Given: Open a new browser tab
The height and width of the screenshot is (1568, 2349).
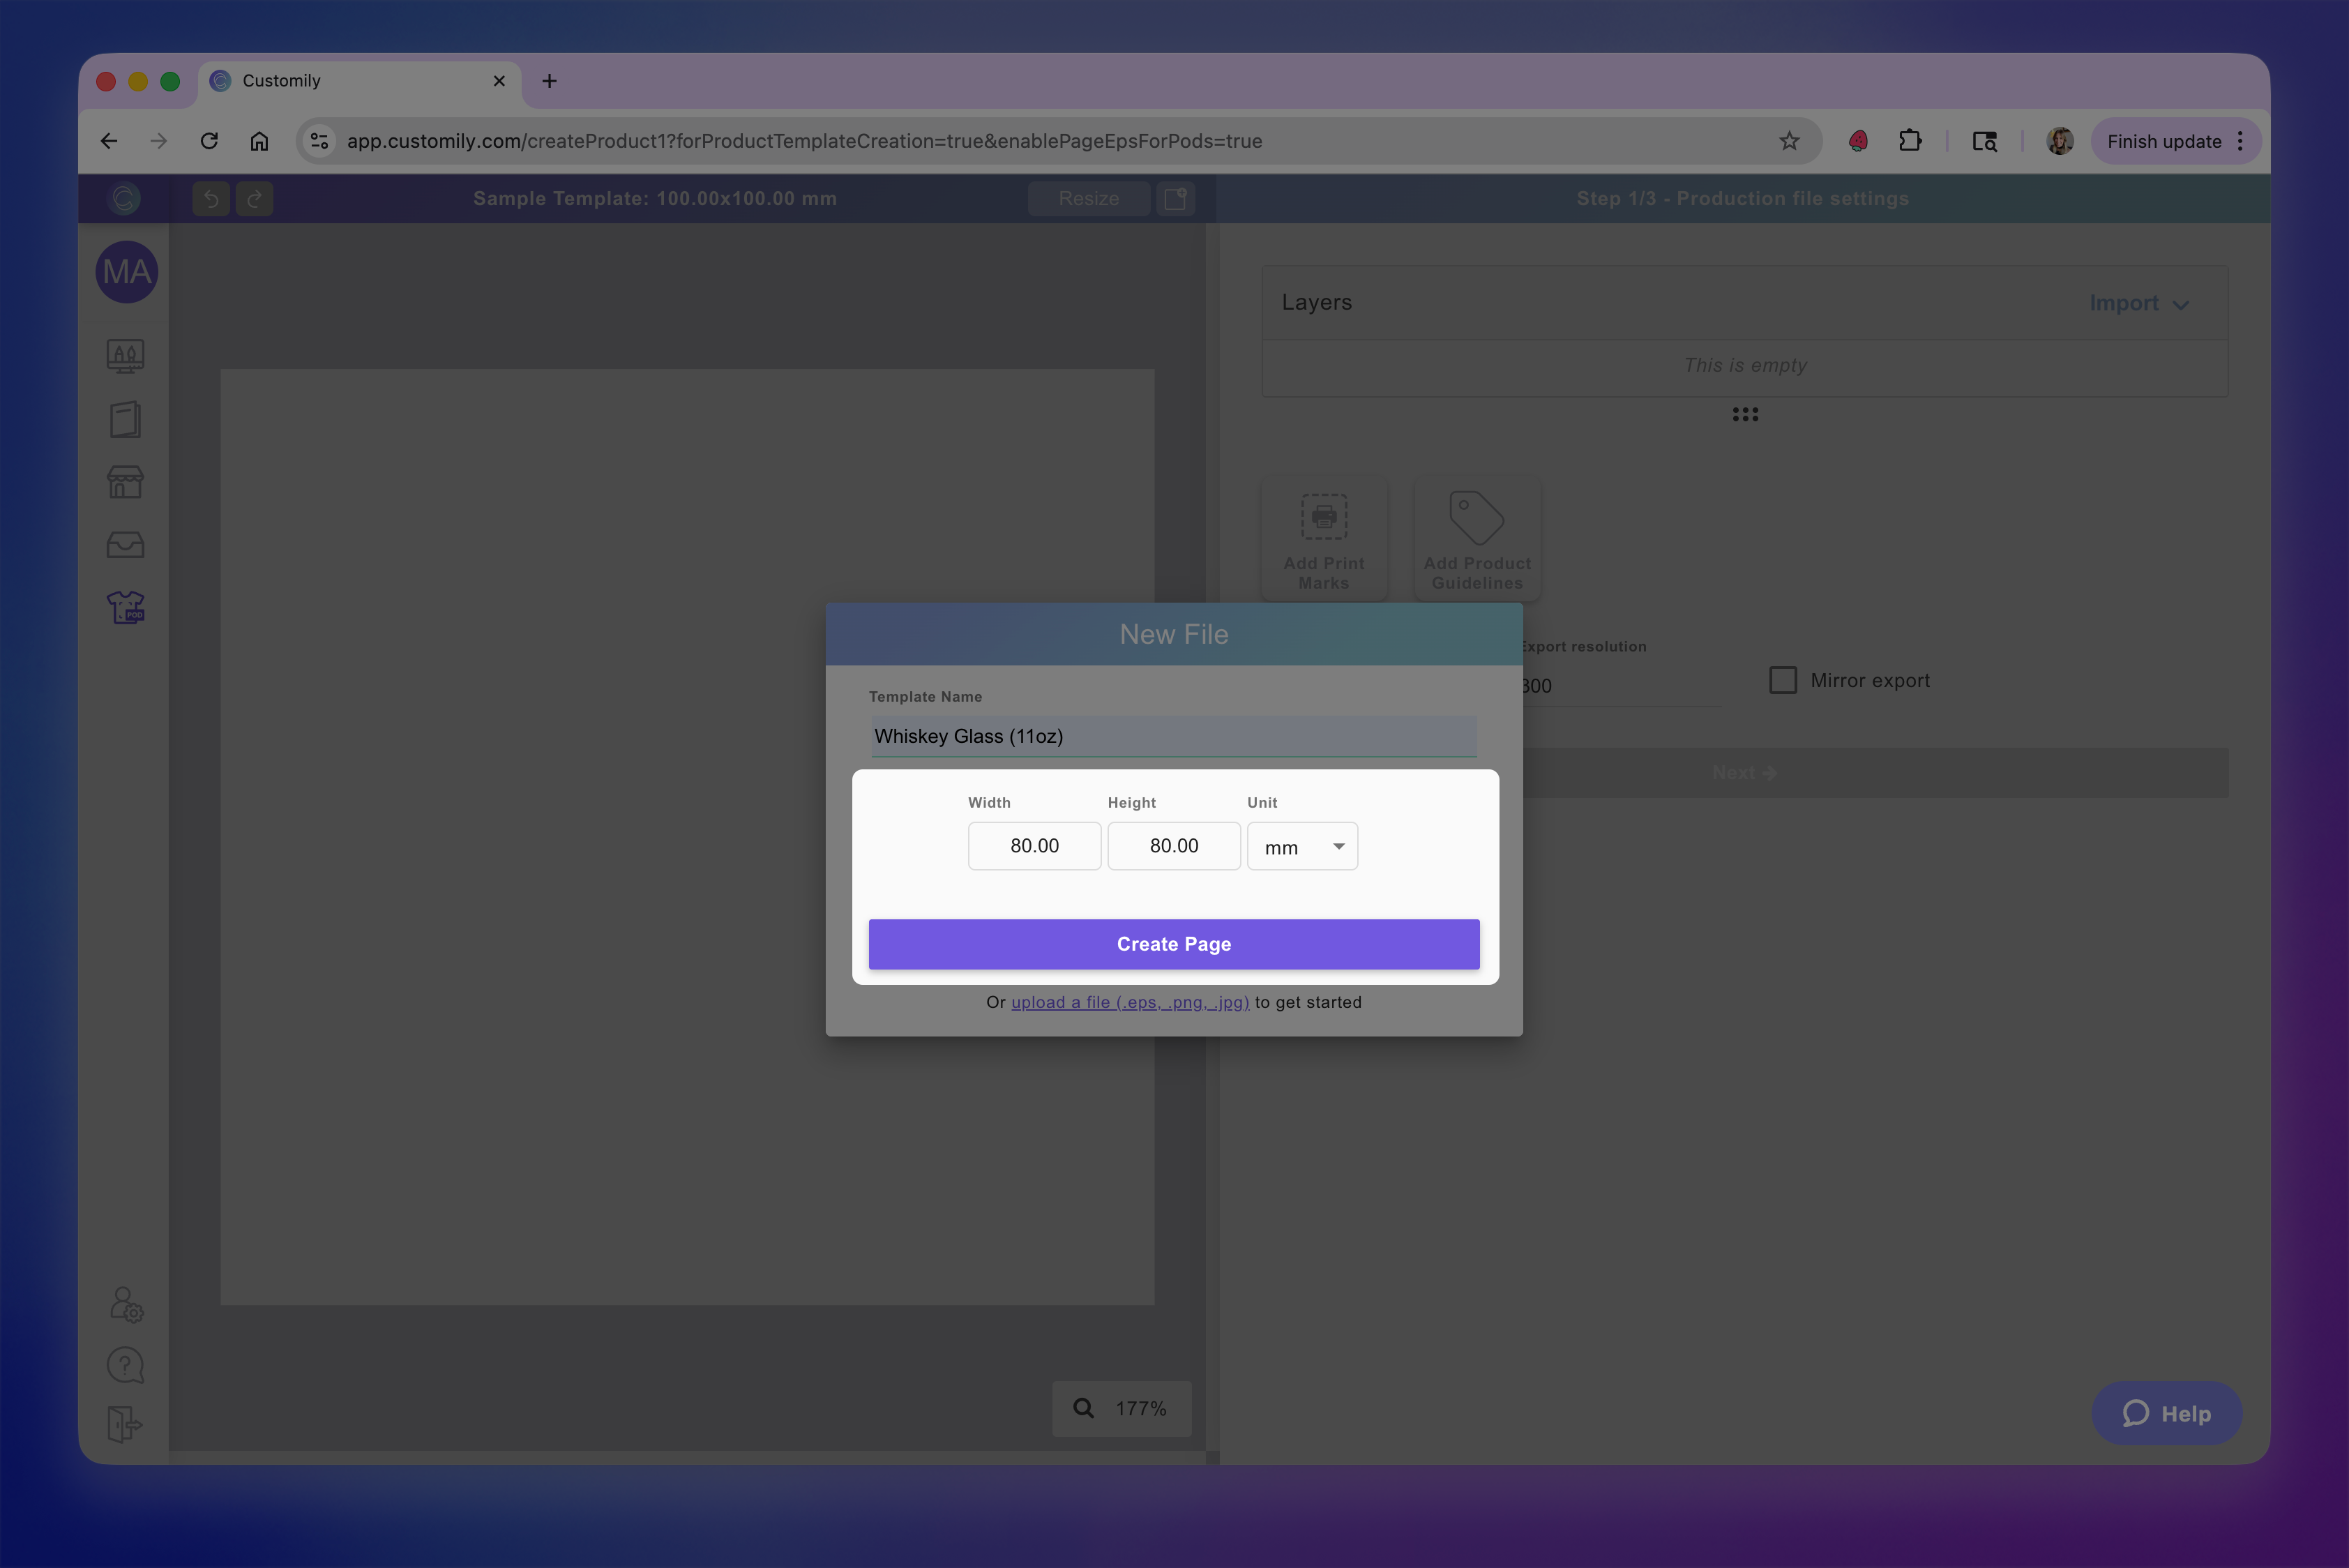Looking at the screenshot, I should pos(549,81).
